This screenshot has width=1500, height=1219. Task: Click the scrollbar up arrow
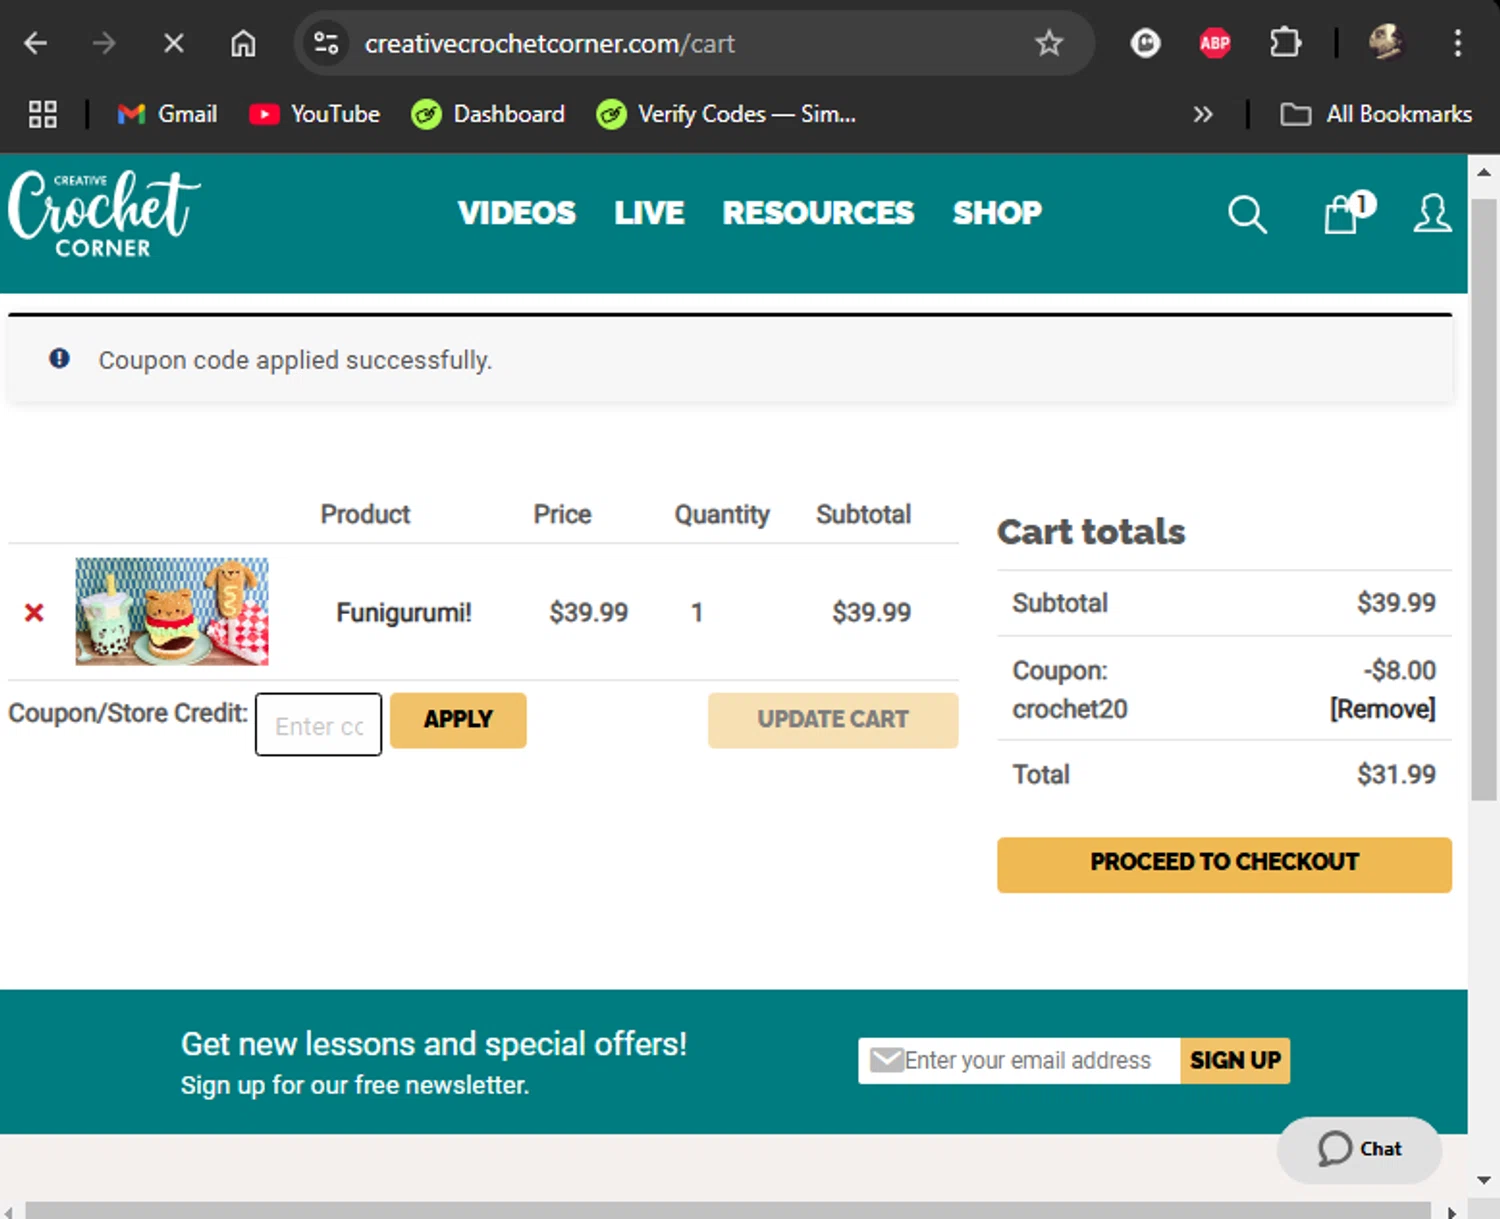coord(1484,172)
